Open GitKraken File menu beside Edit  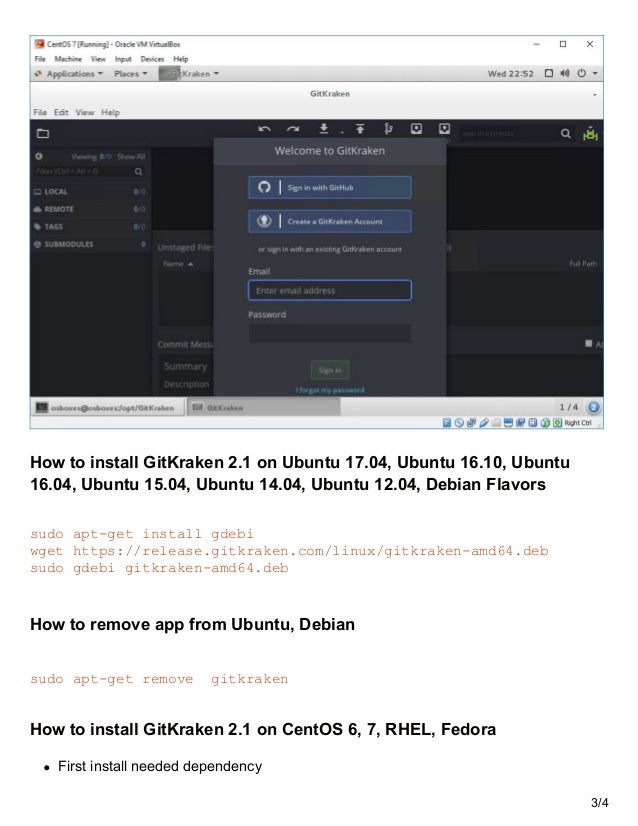pyautogui.click(x=40, y=112)
